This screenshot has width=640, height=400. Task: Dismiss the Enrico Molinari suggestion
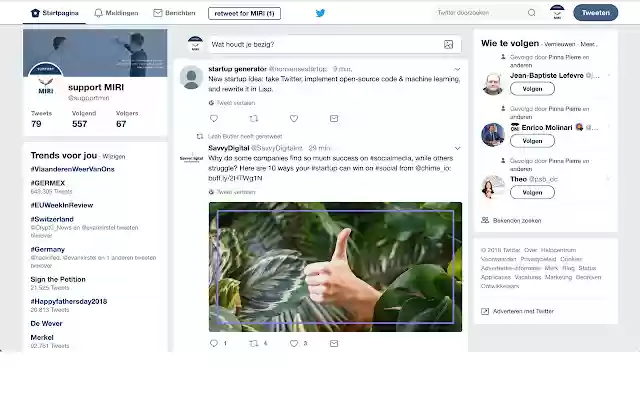(x=609, y=127)
